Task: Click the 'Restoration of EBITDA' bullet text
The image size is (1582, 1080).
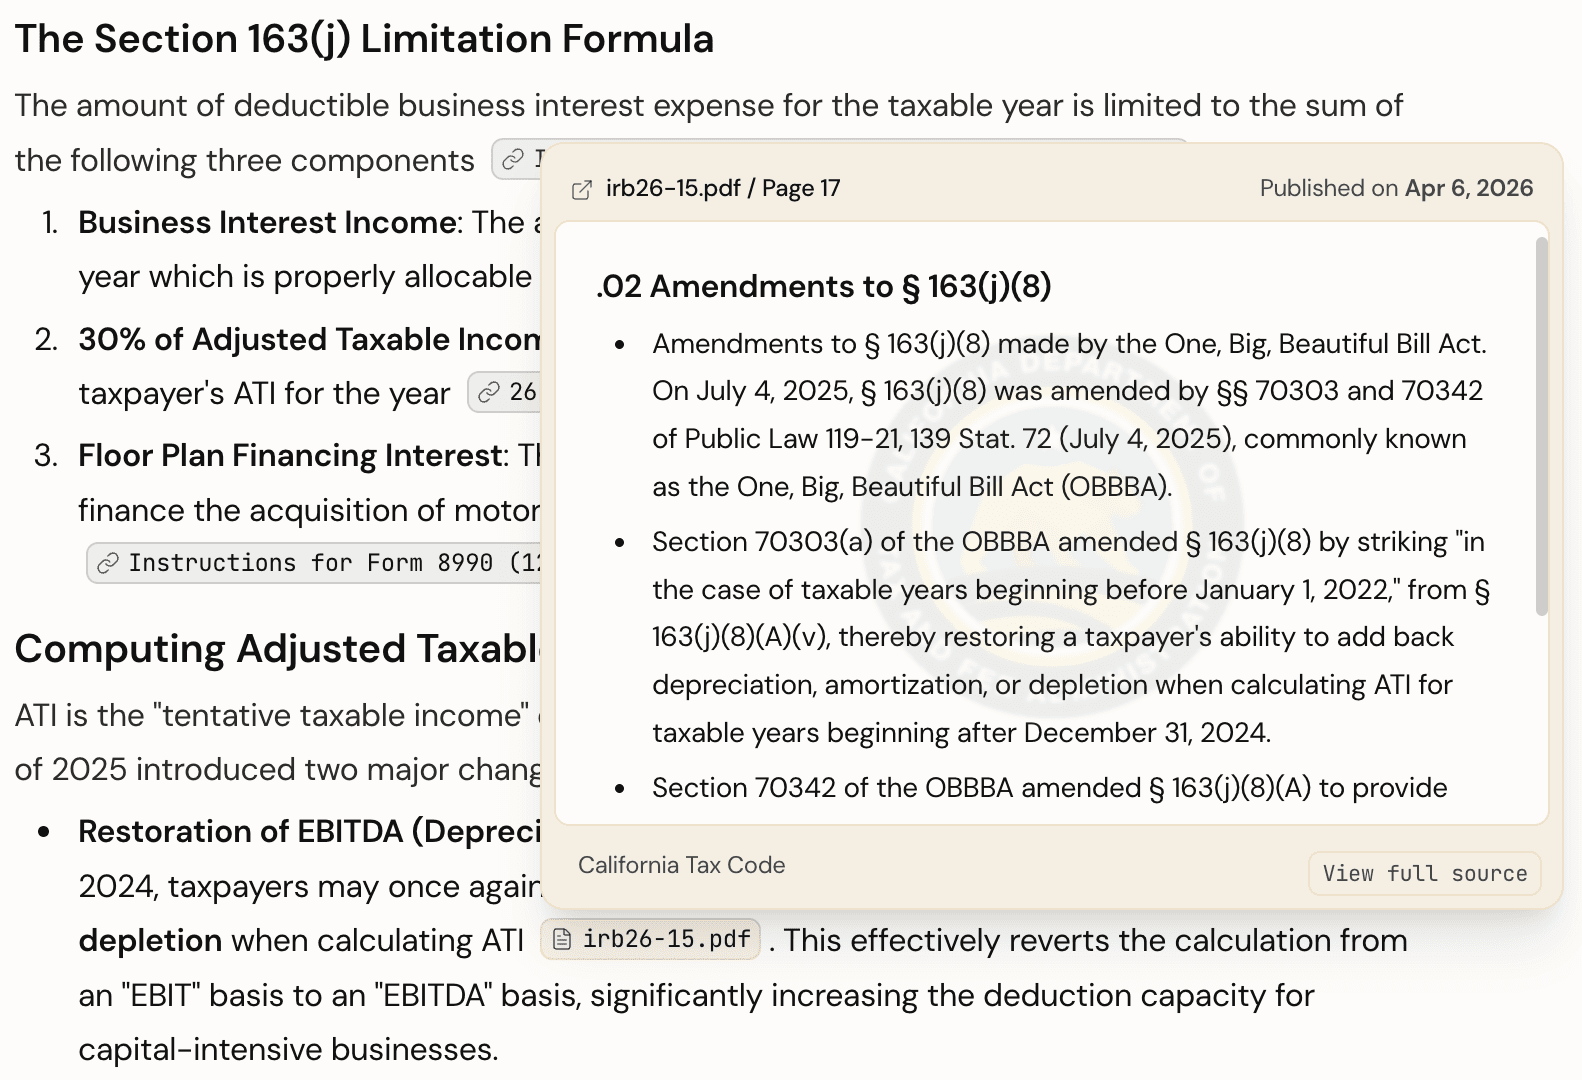Action: tap(309, 832)
